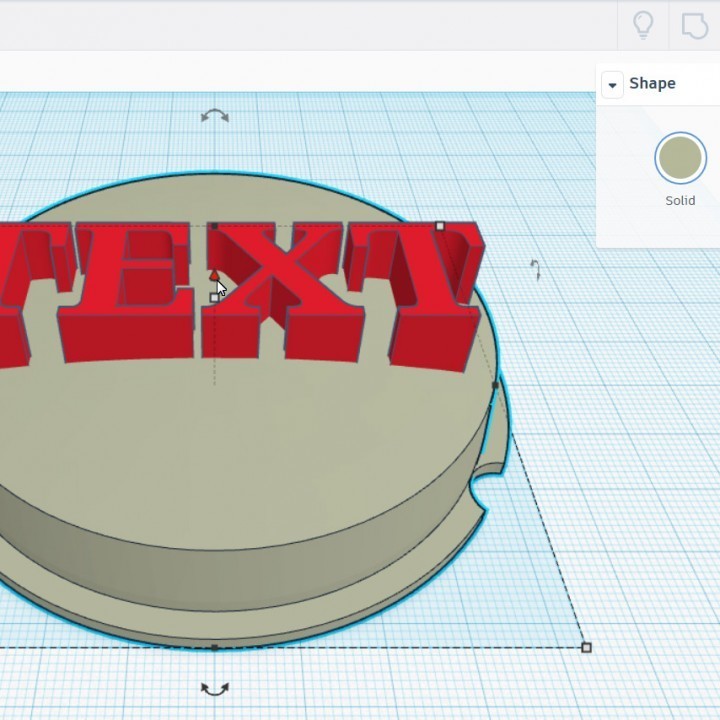Image resolution: width=720 pixels, height=720 pixels.
Task: Collapse the Shape panel with arrow
Action: pos(612,85)
